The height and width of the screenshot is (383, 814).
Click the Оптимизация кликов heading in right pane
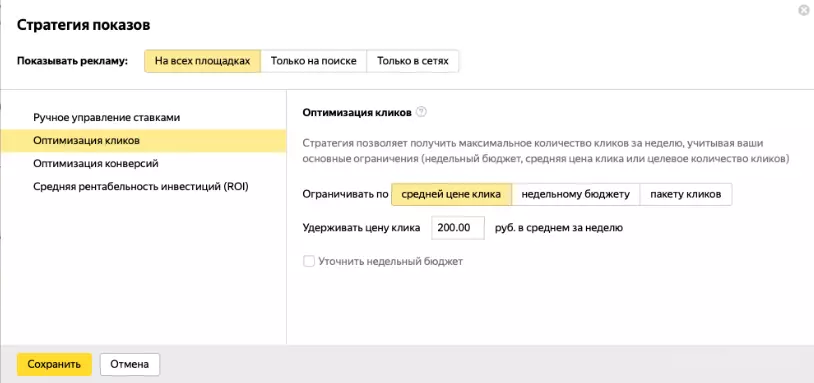[x=357, y=112]
